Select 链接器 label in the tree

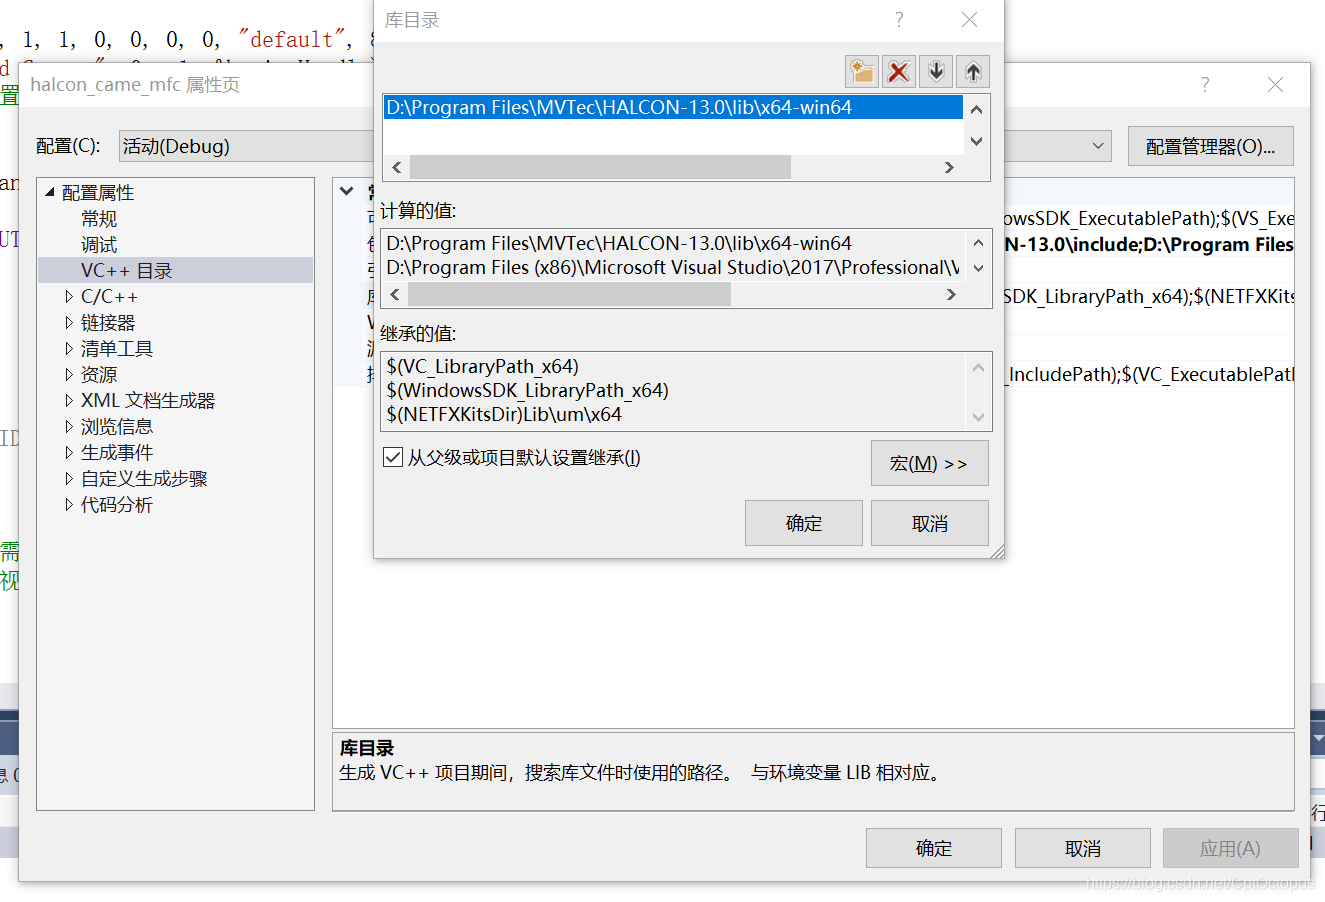click(x=108, y=323)
